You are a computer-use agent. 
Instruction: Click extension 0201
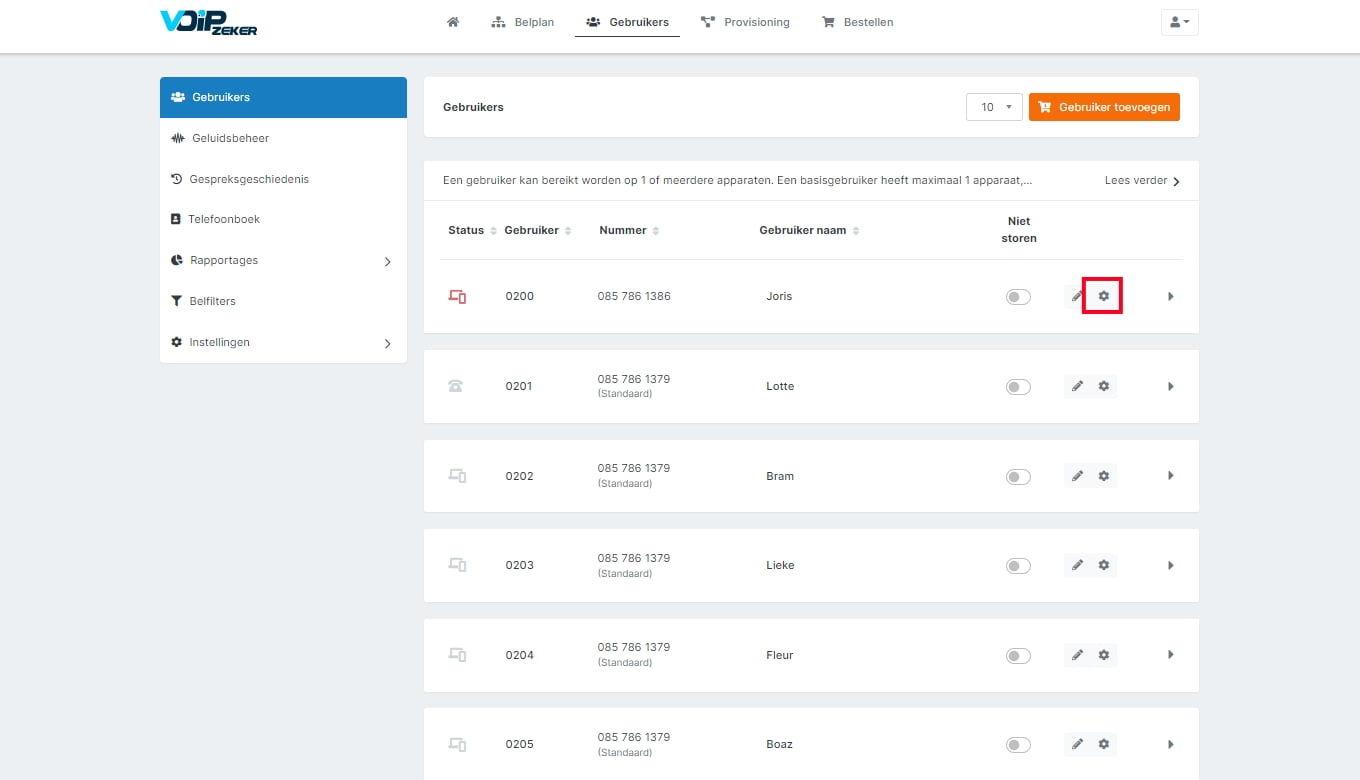click(x=519, y=386)
